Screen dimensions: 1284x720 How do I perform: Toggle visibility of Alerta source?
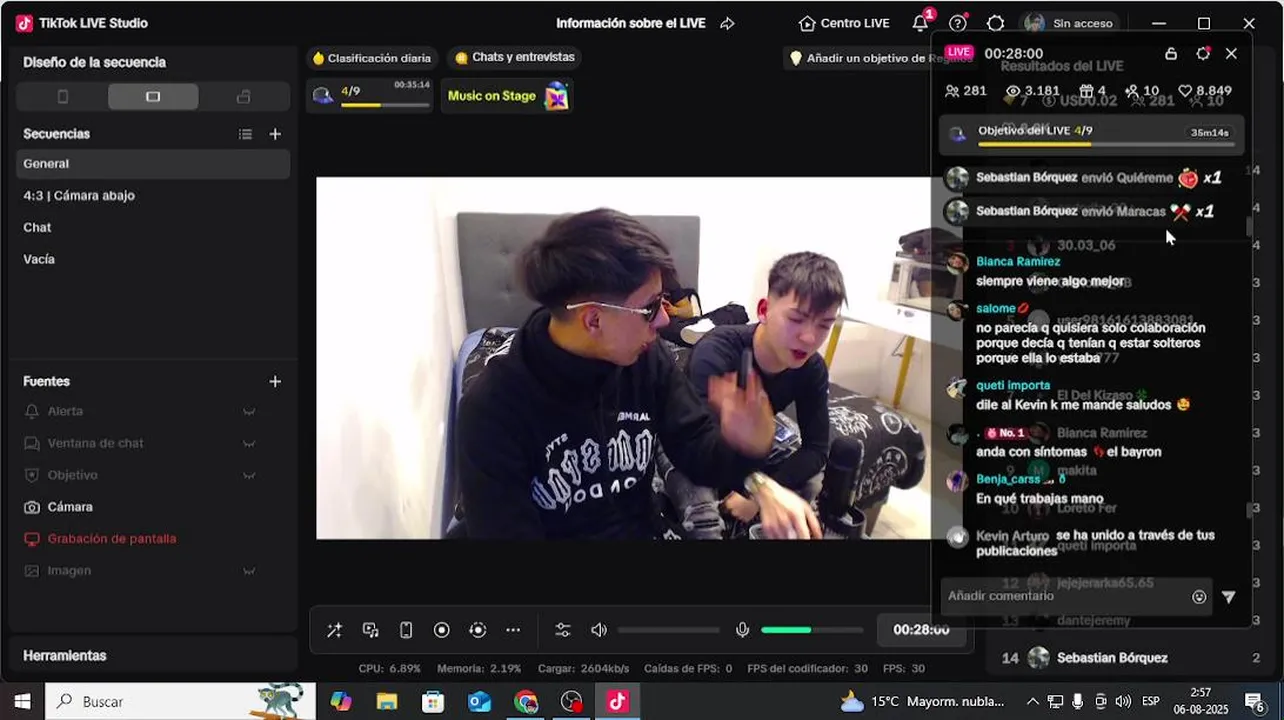(x=249, y=412)
